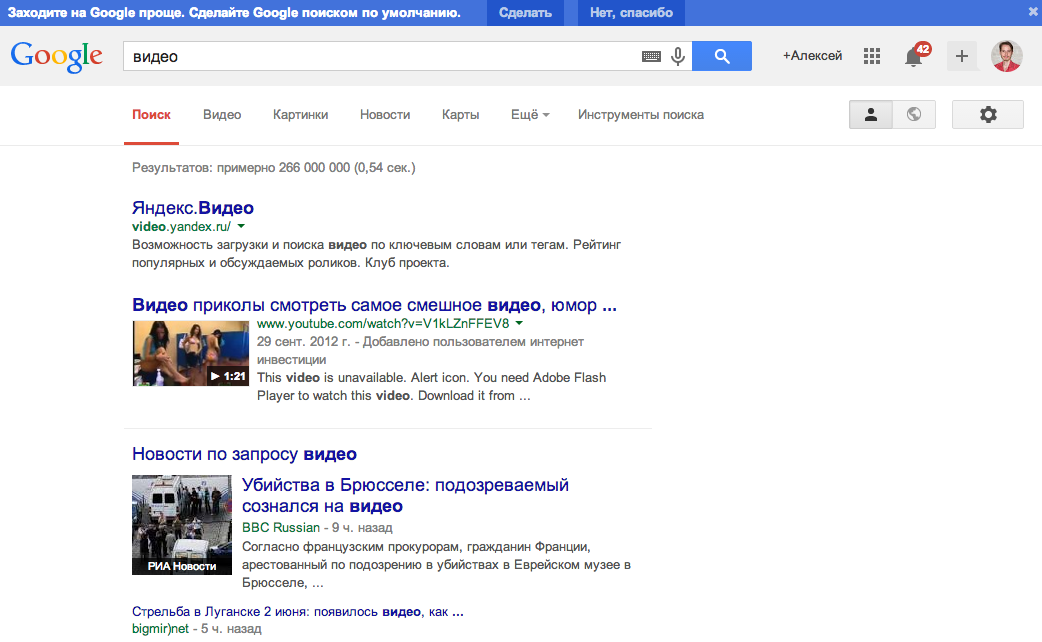Click the plus share button

point(962,56)
